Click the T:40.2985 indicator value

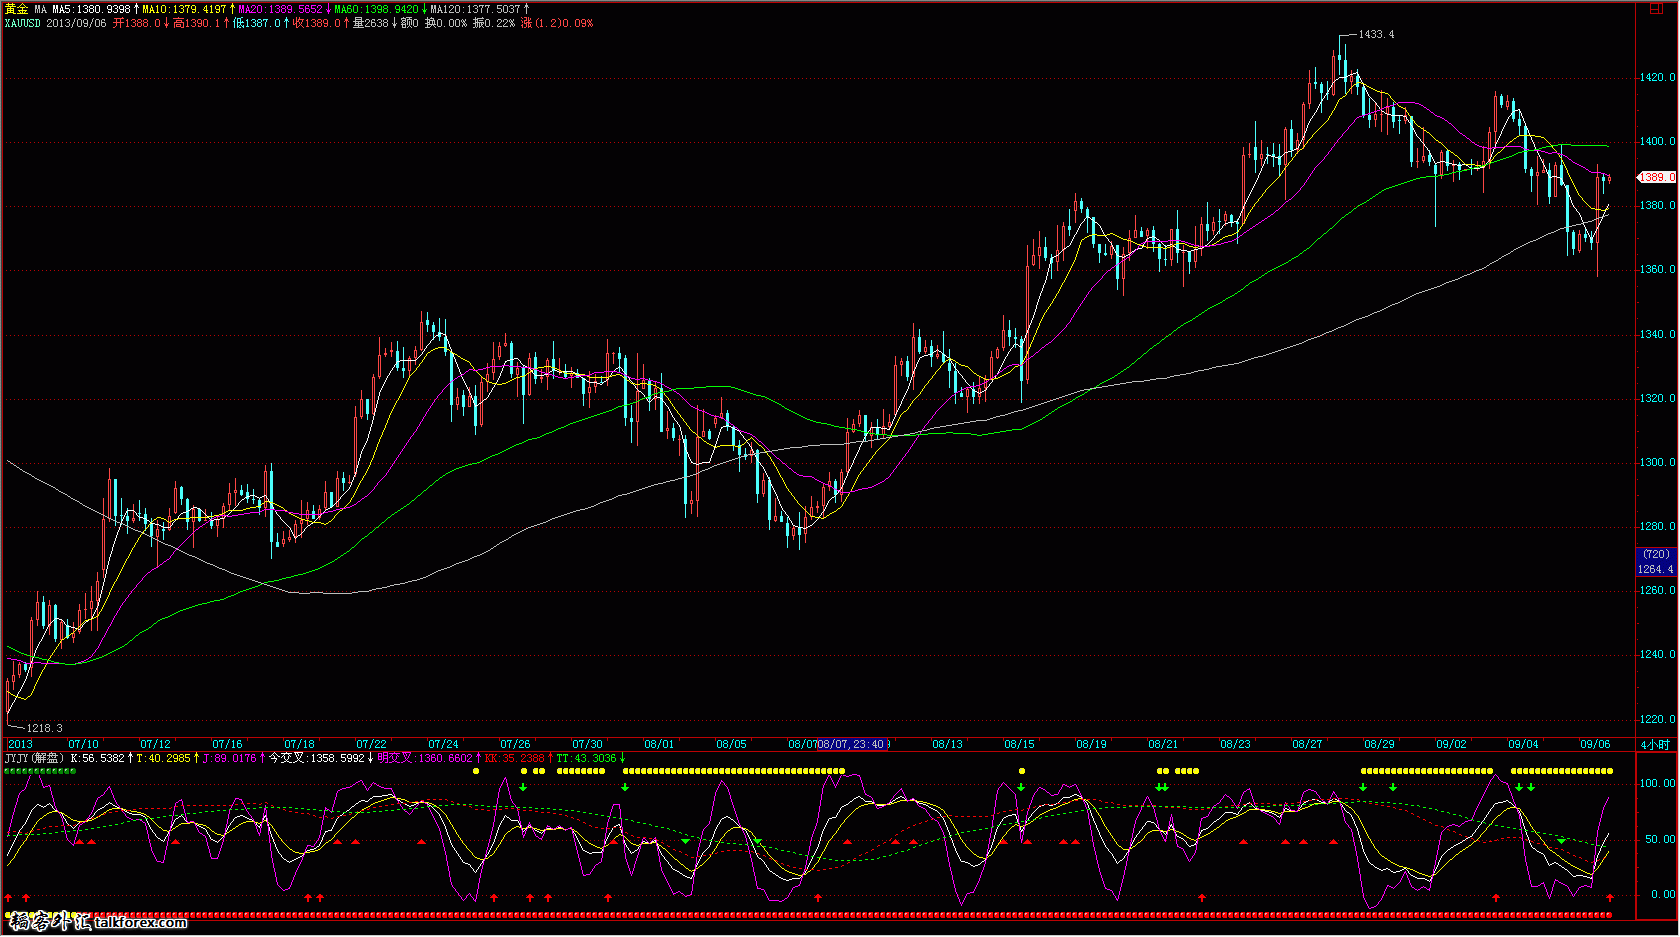tap(163, 758)
